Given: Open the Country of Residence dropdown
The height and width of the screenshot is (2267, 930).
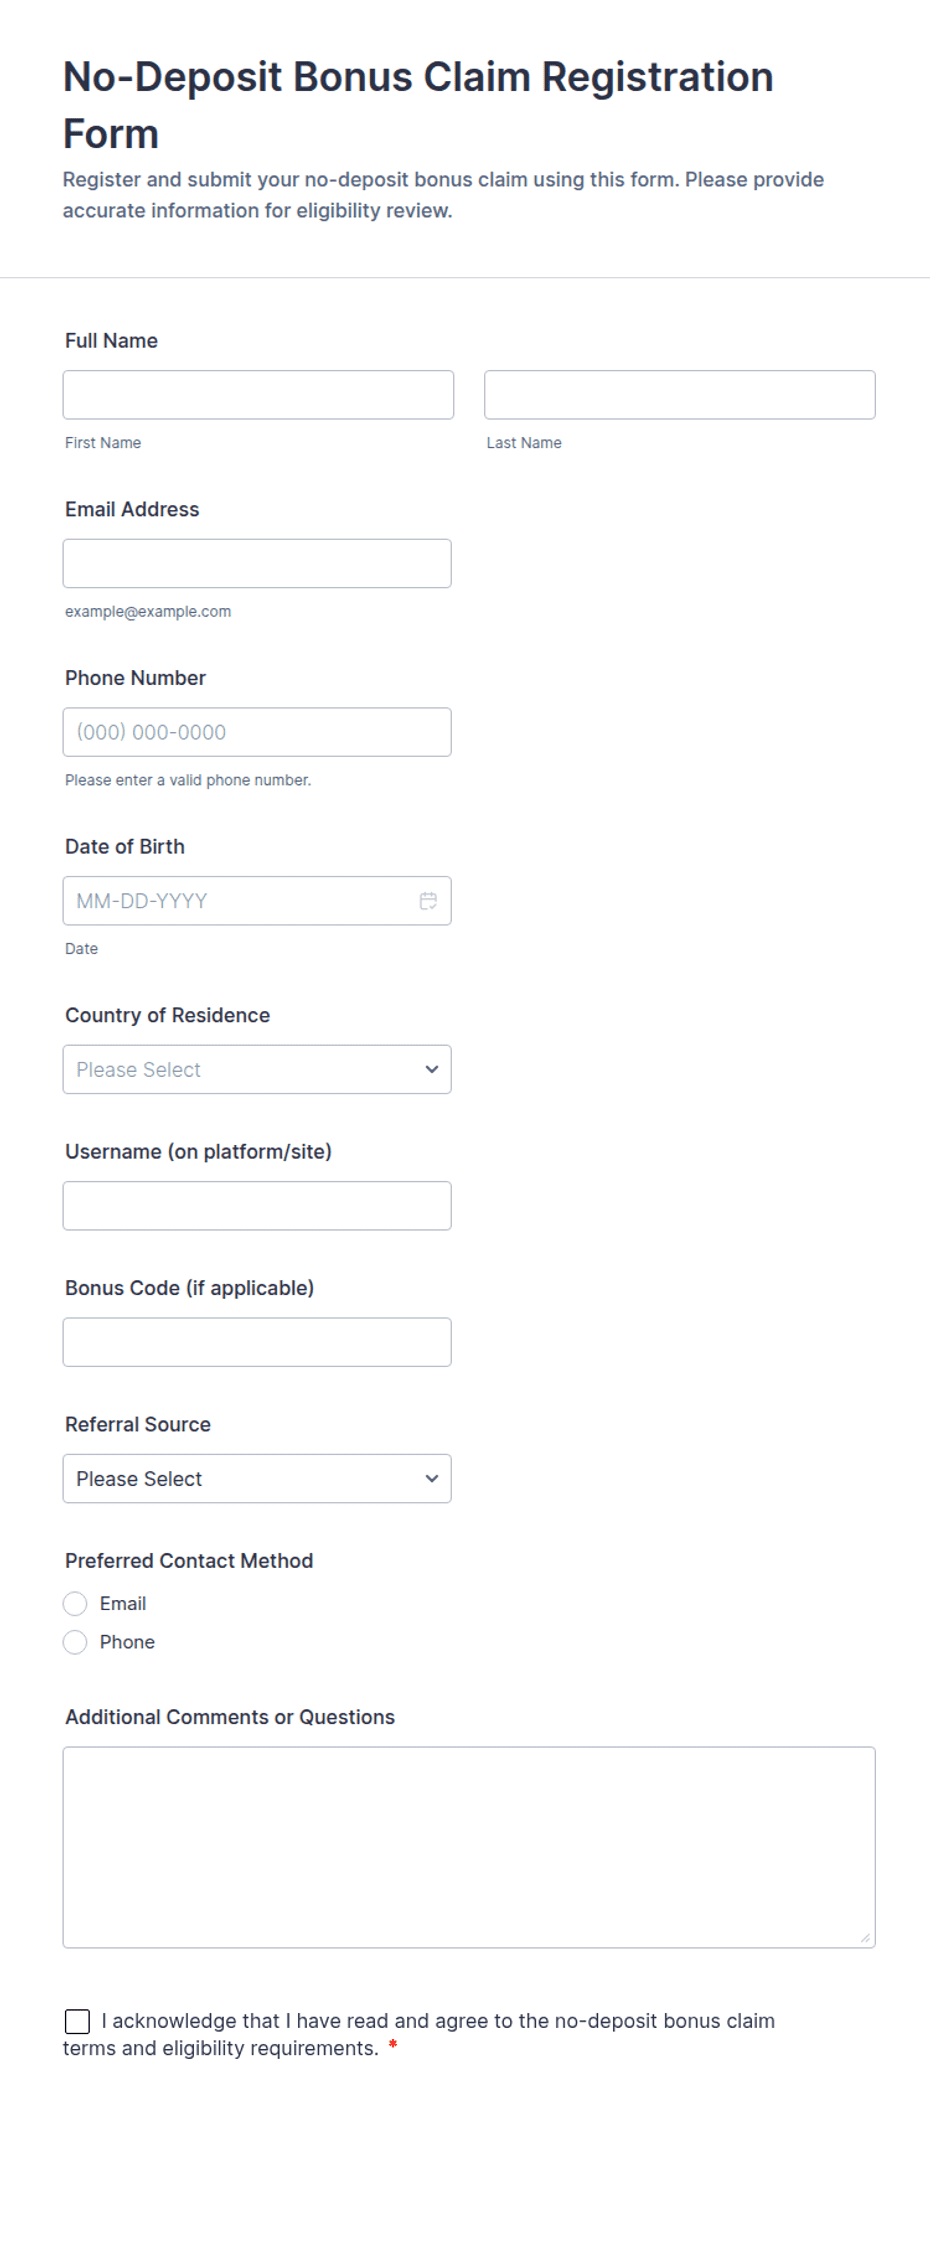Looking at the screenshot, I should tap(257, 1069).
